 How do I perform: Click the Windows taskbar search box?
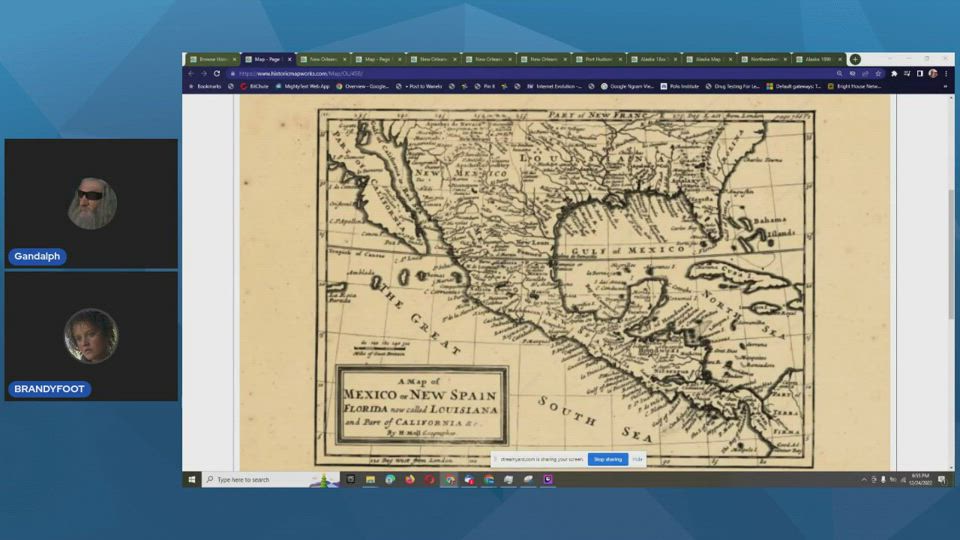tap(260, 480)
